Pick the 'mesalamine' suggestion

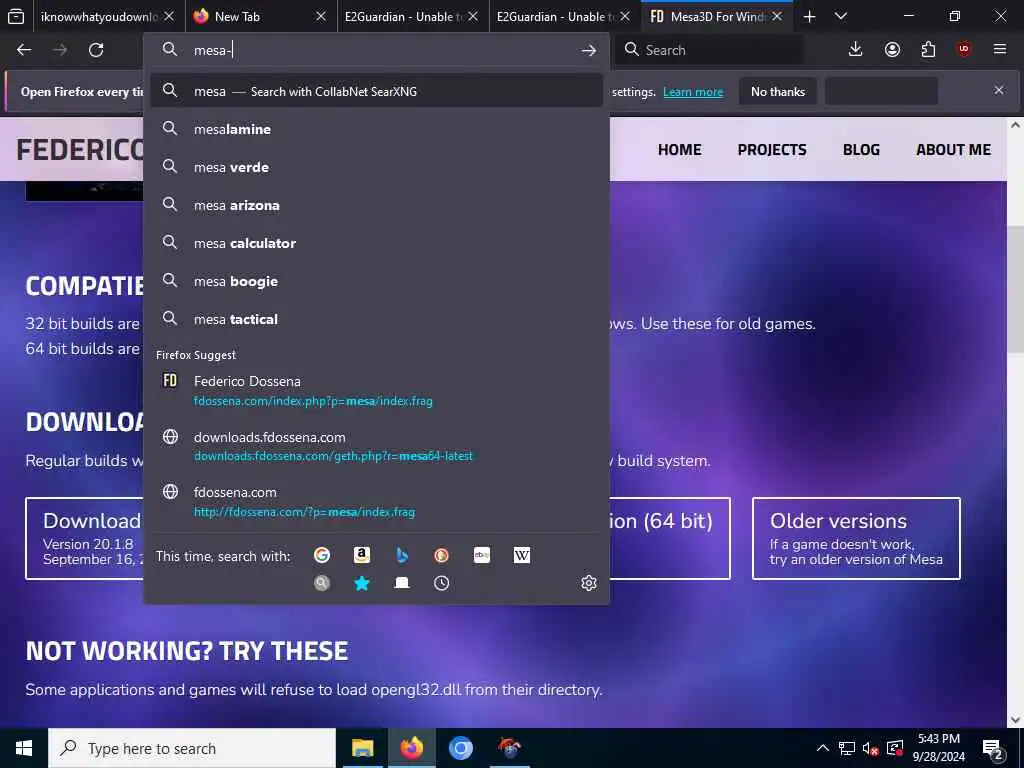click(376, 129)
